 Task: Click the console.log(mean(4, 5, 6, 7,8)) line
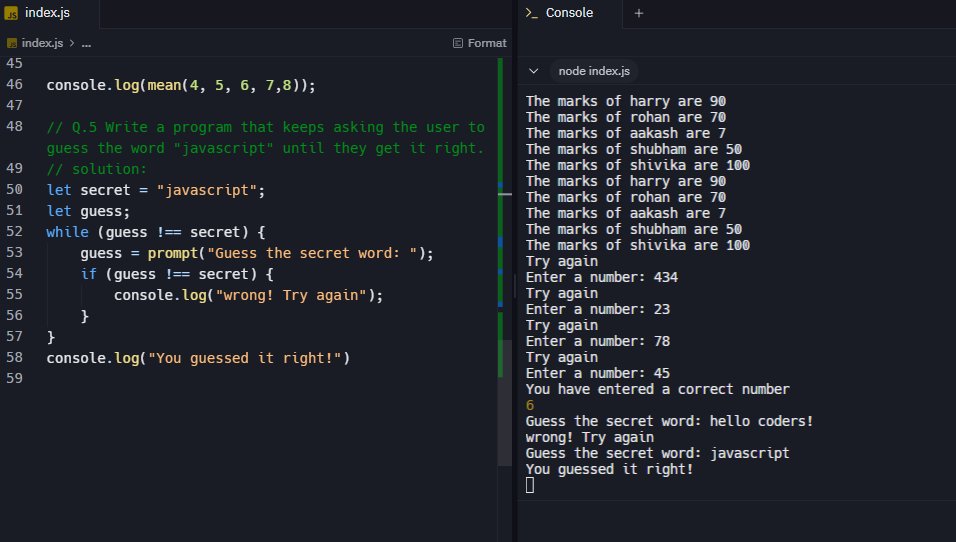tap(181, 85)
